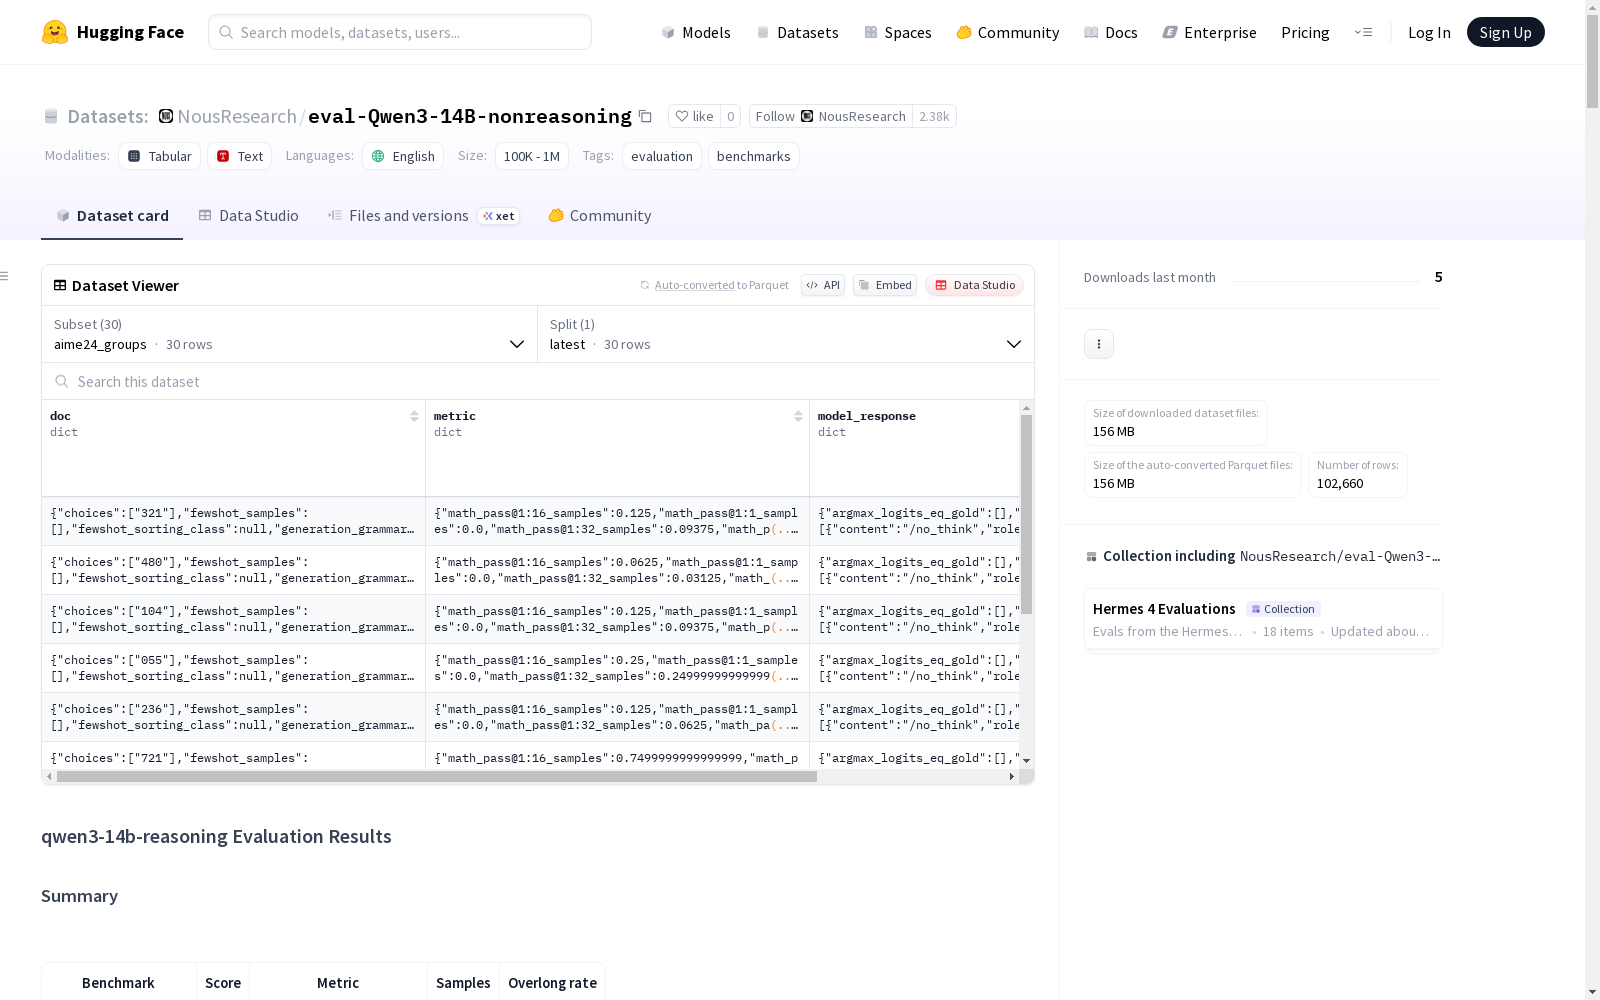Click the followers count 2.38k

(x=934, y=116)
